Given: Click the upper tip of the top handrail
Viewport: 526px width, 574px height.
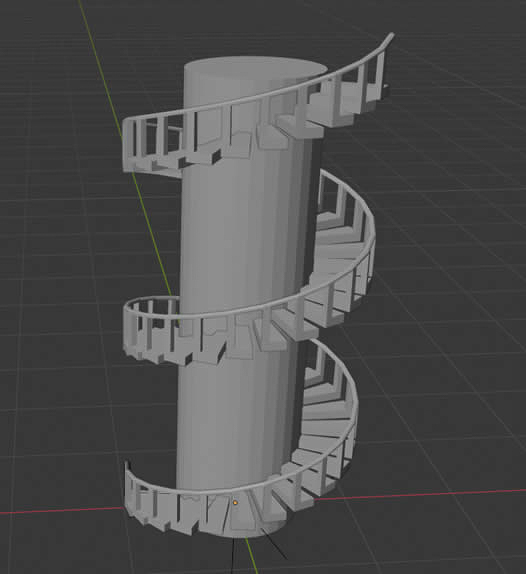Looking at the screenshot, I should [x=391, y=36].
